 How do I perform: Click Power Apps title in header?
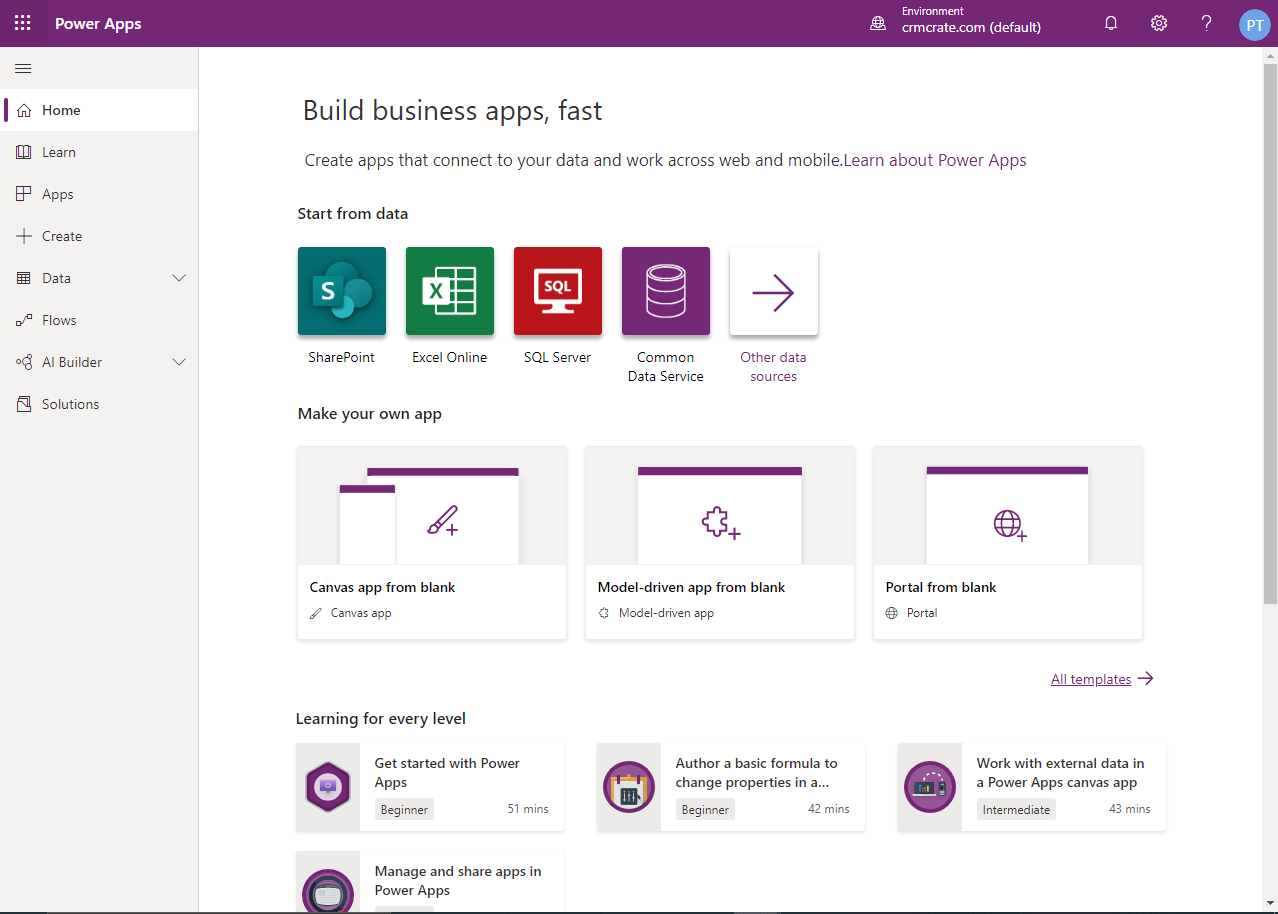[98, 24]
